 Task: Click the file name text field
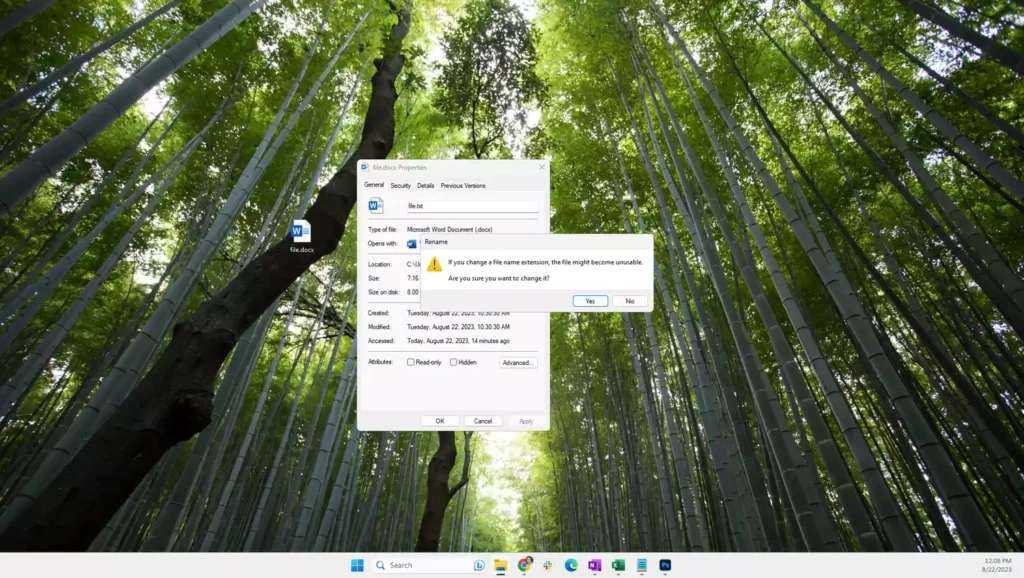tap(471, 206)
